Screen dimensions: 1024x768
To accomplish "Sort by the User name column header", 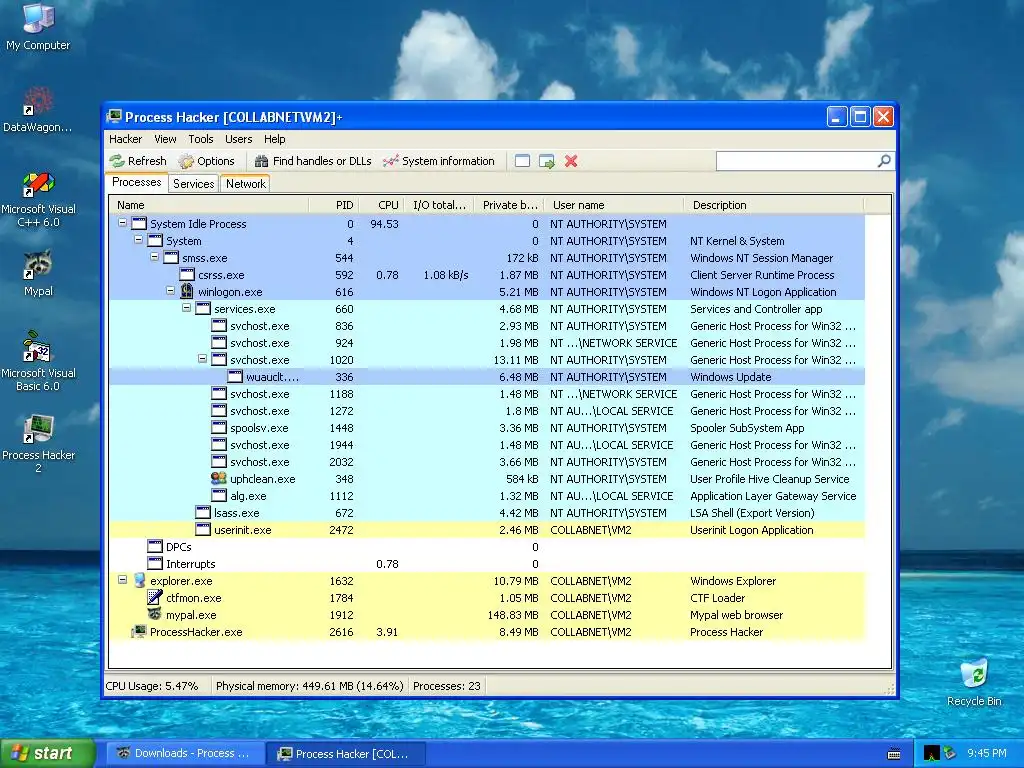I will (614, 205).
